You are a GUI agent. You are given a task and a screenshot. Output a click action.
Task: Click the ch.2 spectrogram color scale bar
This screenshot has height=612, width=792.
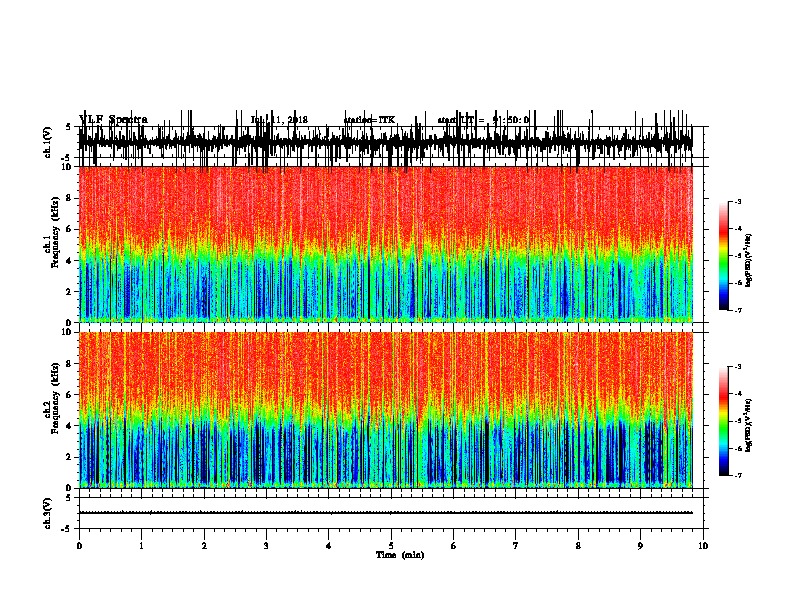tap(724, 421)
